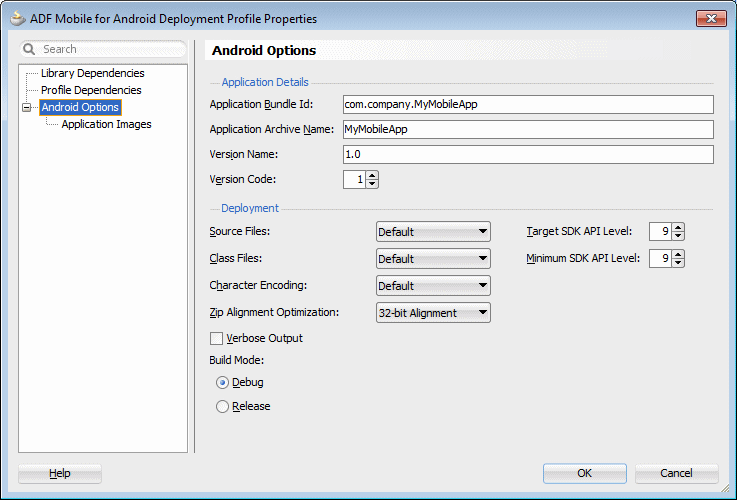Click the Application Bundle Id field
The width and height of the screenshot is (737, 500).
click(x=528, y=104)
